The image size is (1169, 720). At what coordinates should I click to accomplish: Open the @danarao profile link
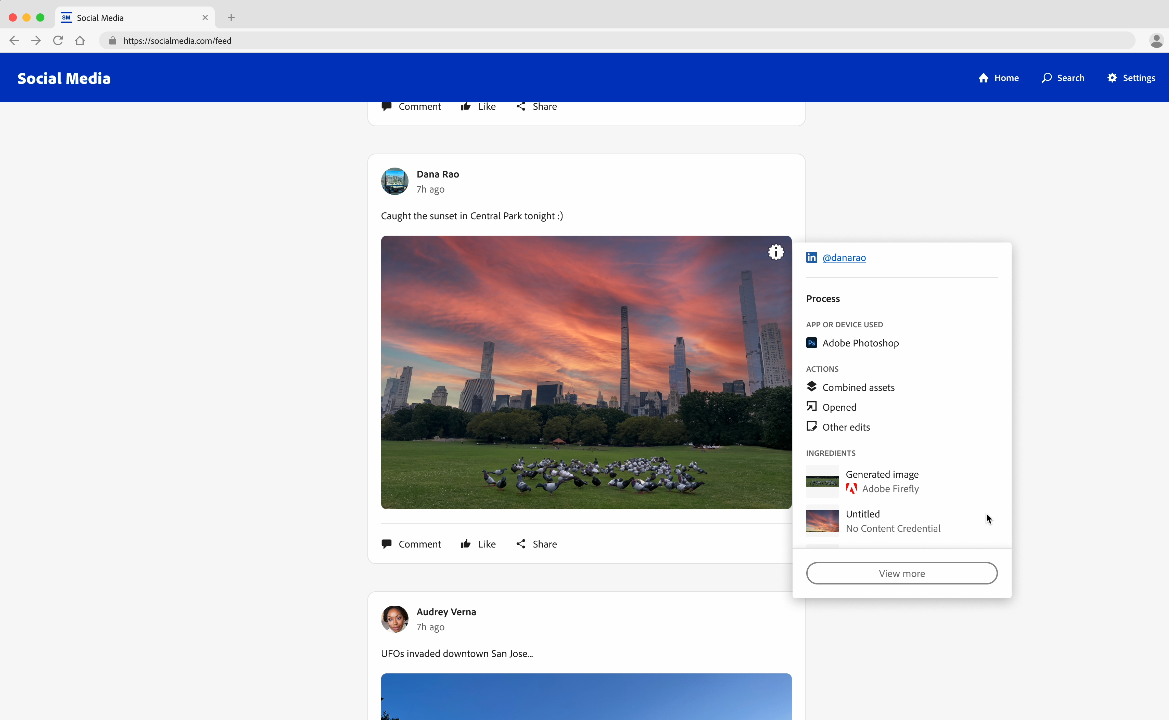click(x=844, y=258)
